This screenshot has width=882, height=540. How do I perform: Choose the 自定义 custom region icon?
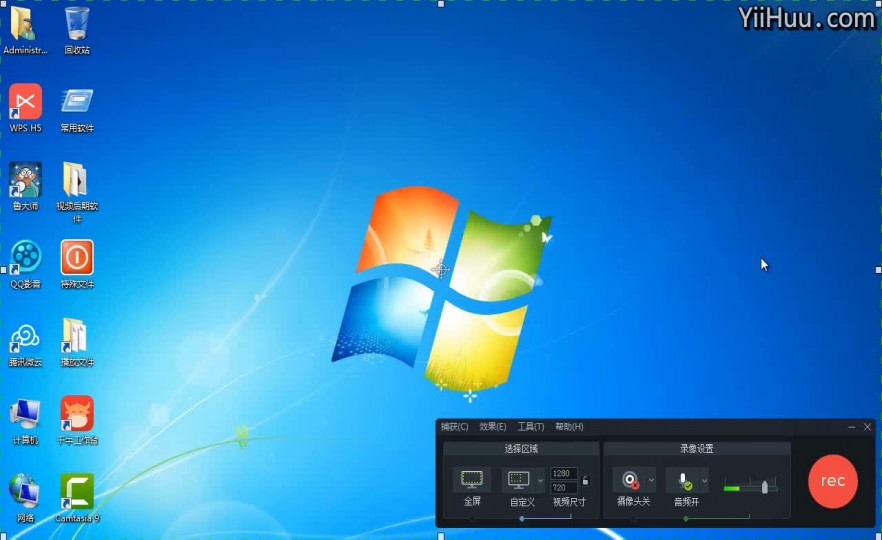pyautogui.click(x=518, y=480)
